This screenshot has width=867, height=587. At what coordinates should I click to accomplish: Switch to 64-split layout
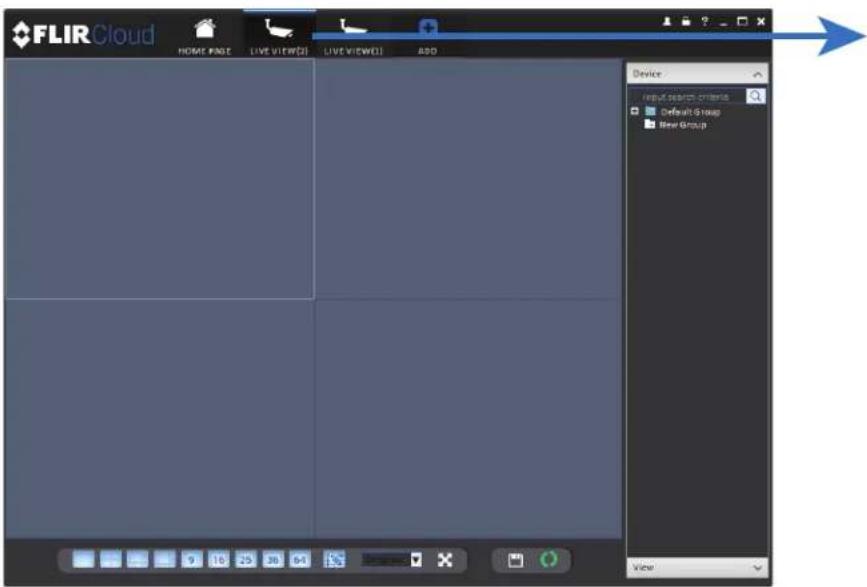[x=300, y=560]
